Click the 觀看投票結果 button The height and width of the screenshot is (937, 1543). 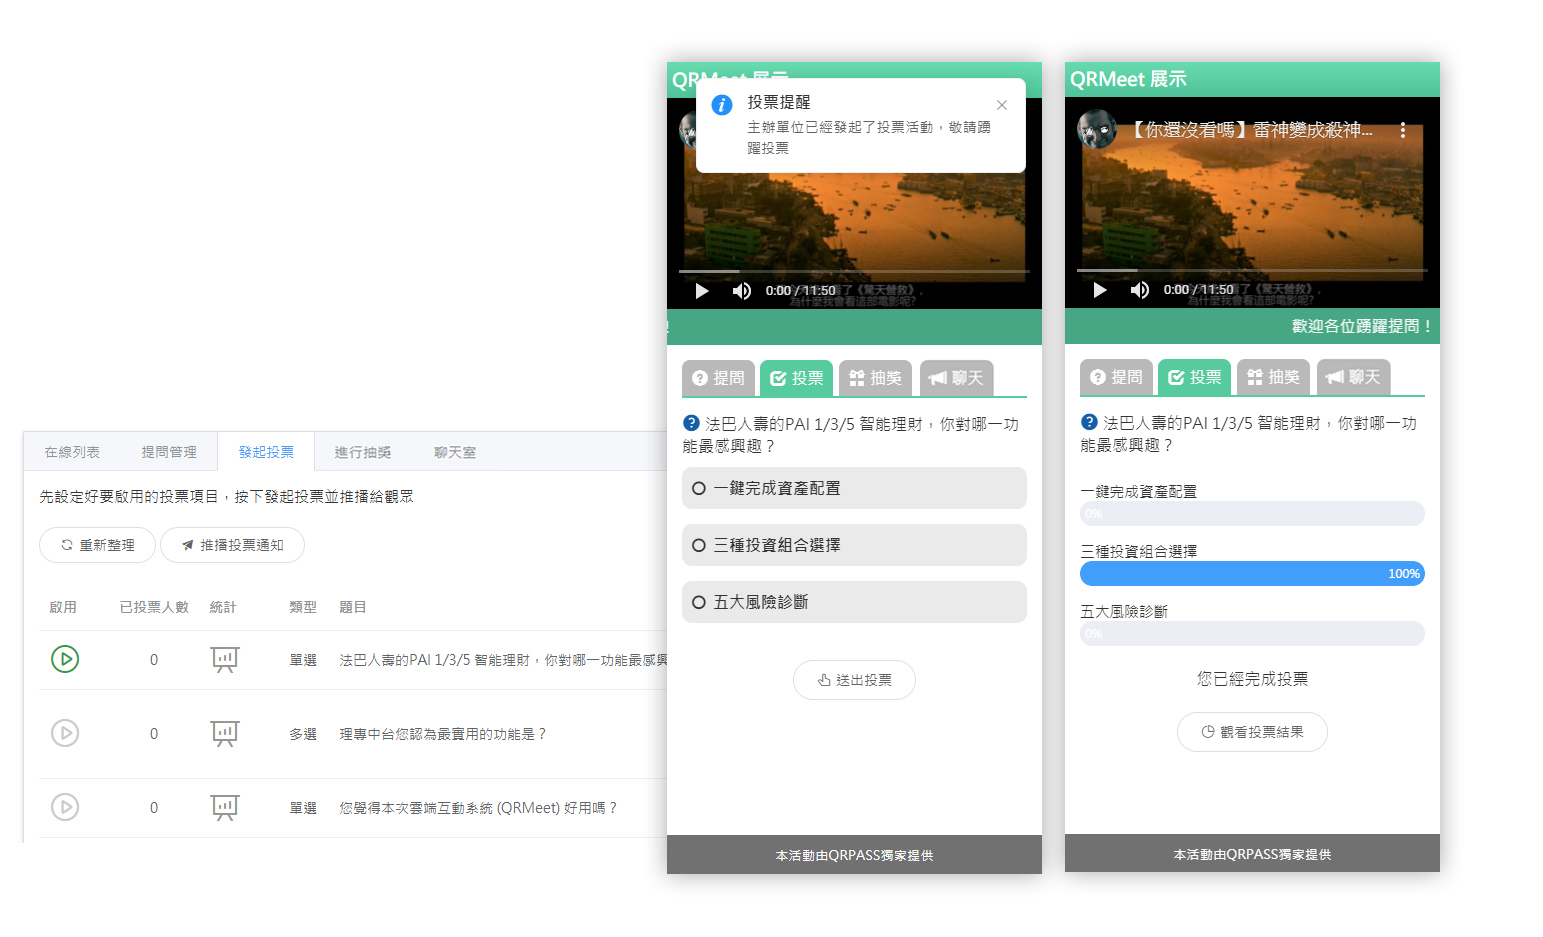coord(1252,732)
